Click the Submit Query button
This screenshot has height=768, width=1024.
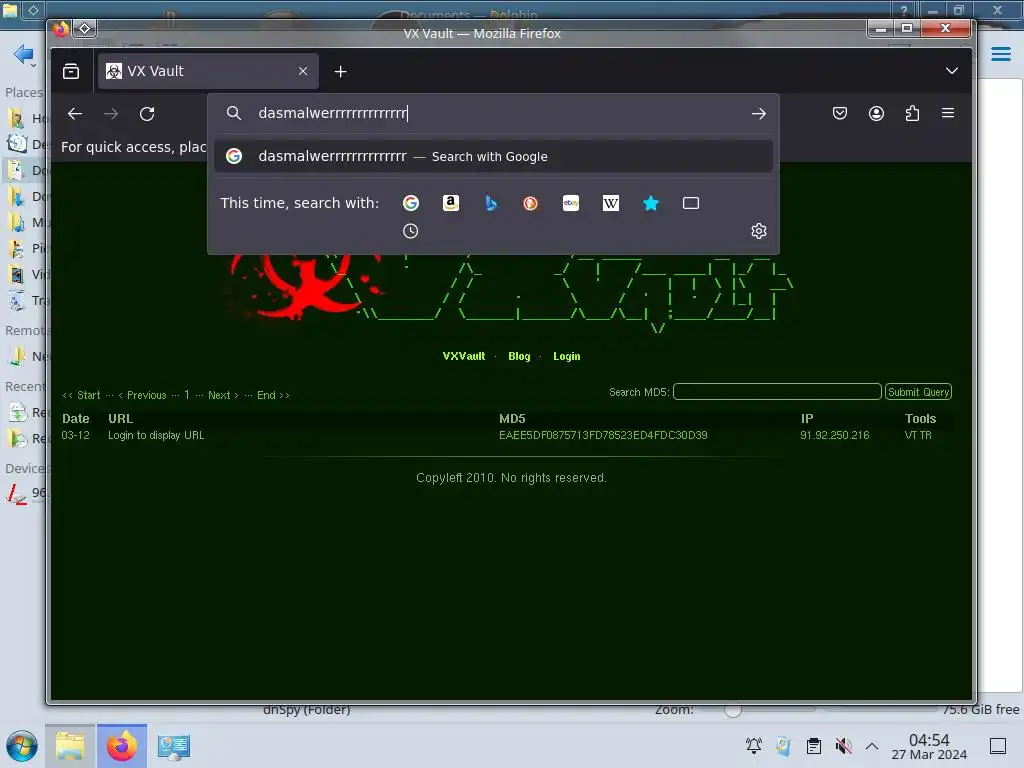pyautogui.click(x=918, y=392)
